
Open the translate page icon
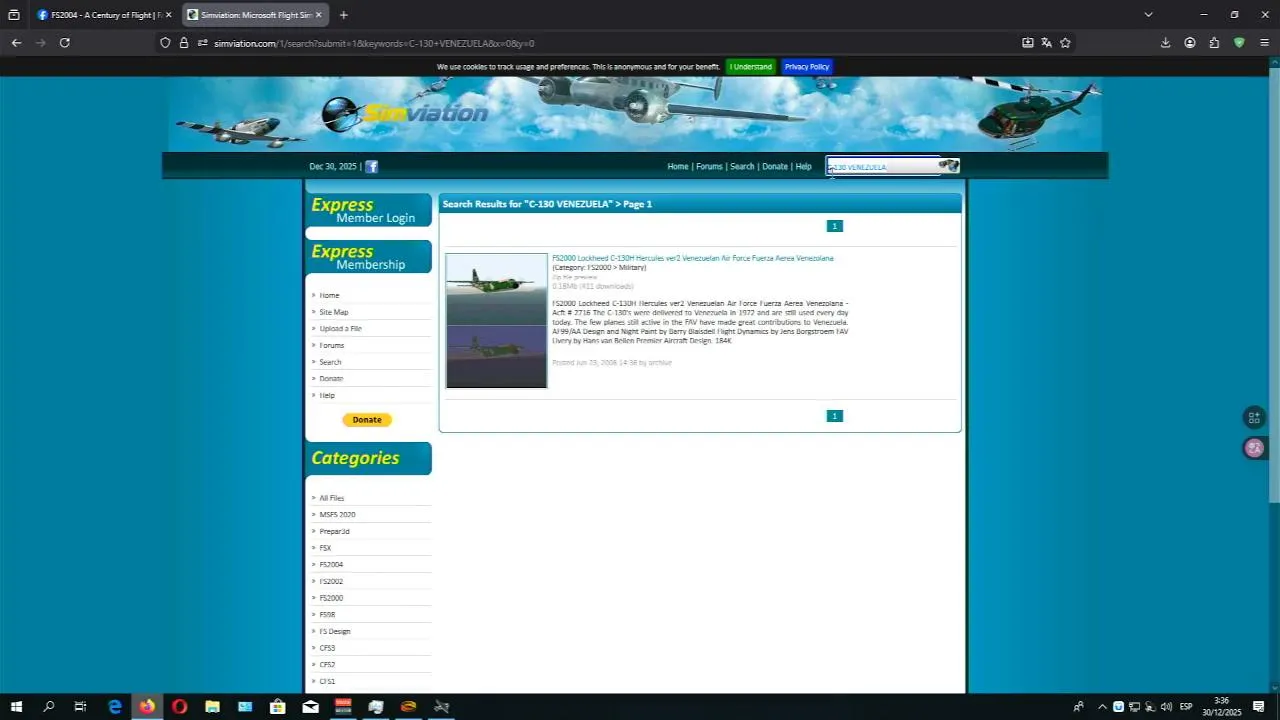(x=1046, y=43)
